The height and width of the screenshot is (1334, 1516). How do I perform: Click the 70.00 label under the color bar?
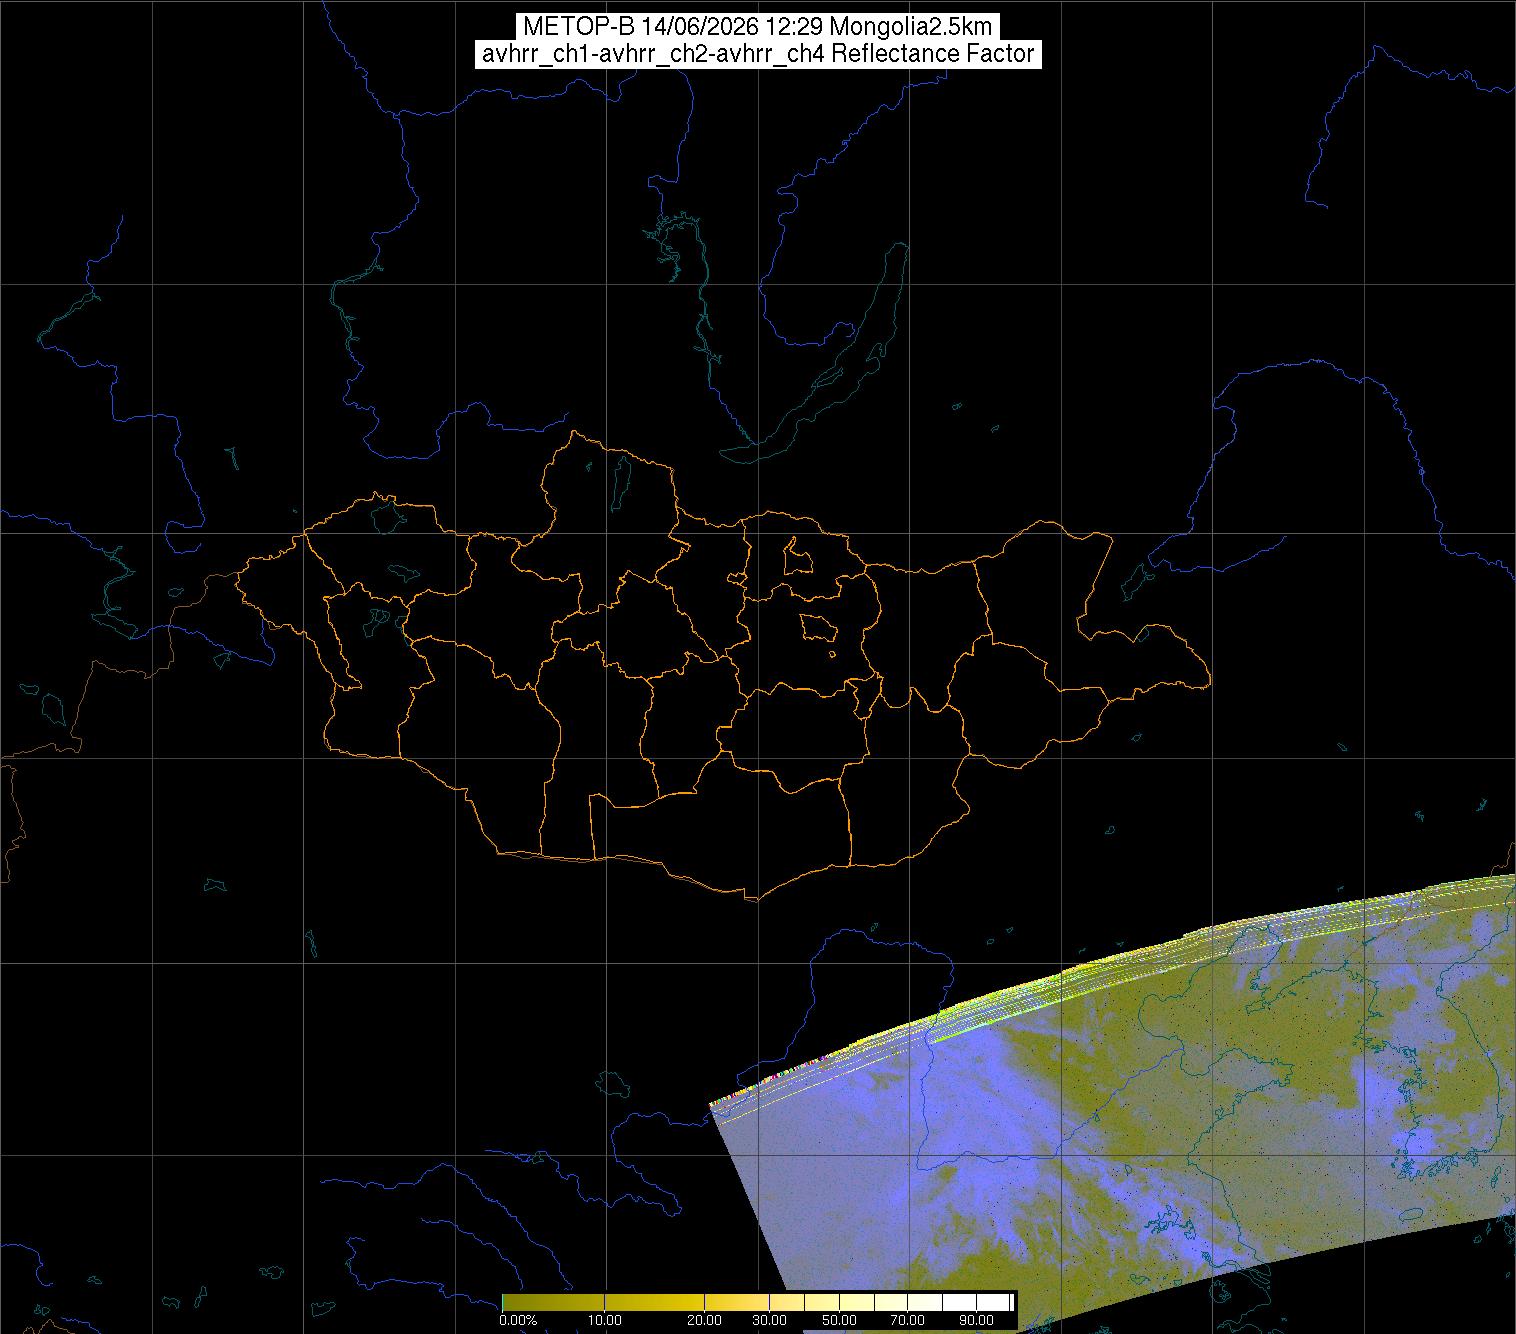(907, 1320)
